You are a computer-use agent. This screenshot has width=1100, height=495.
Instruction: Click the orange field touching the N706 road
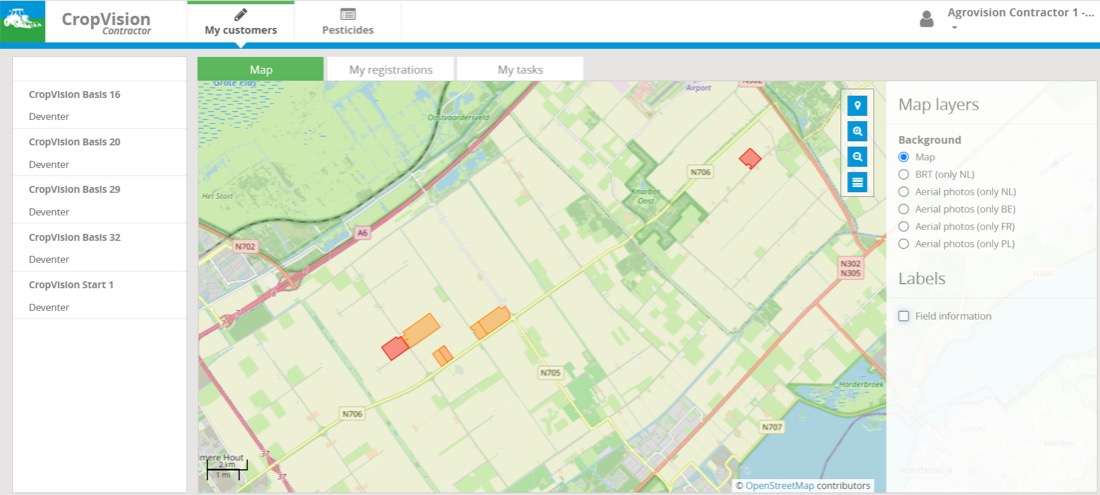point(490,323)
